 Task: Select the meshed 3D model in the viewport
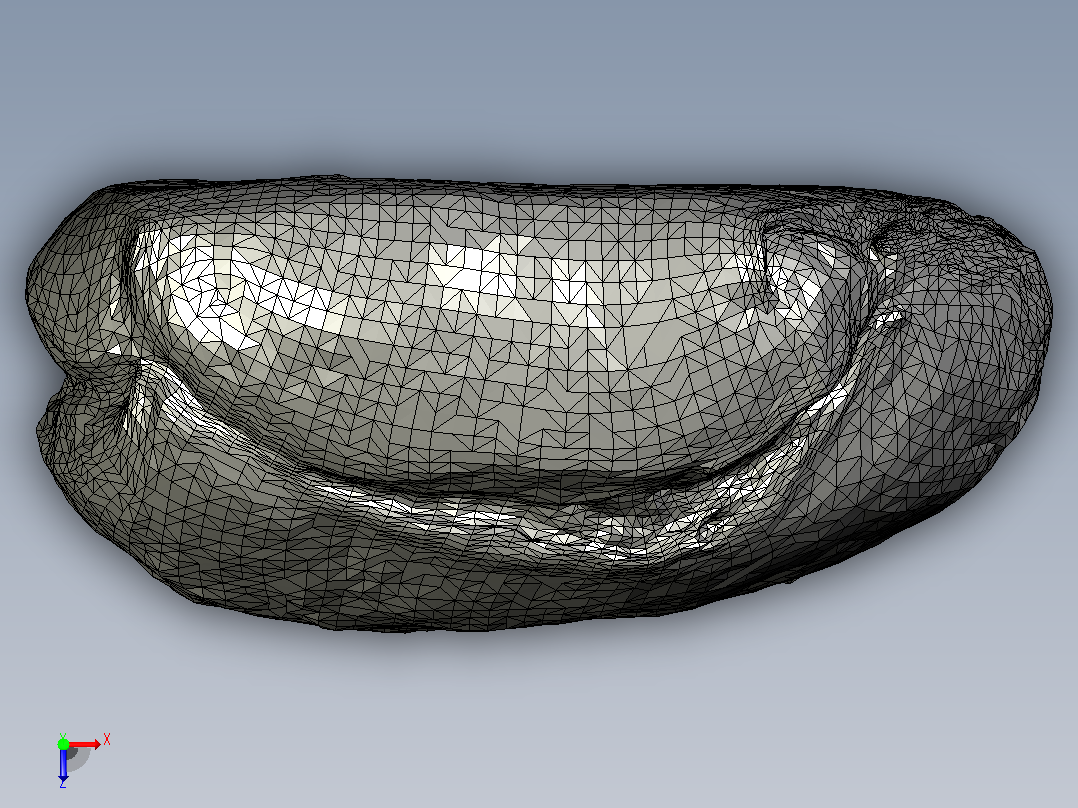point(538,403)
